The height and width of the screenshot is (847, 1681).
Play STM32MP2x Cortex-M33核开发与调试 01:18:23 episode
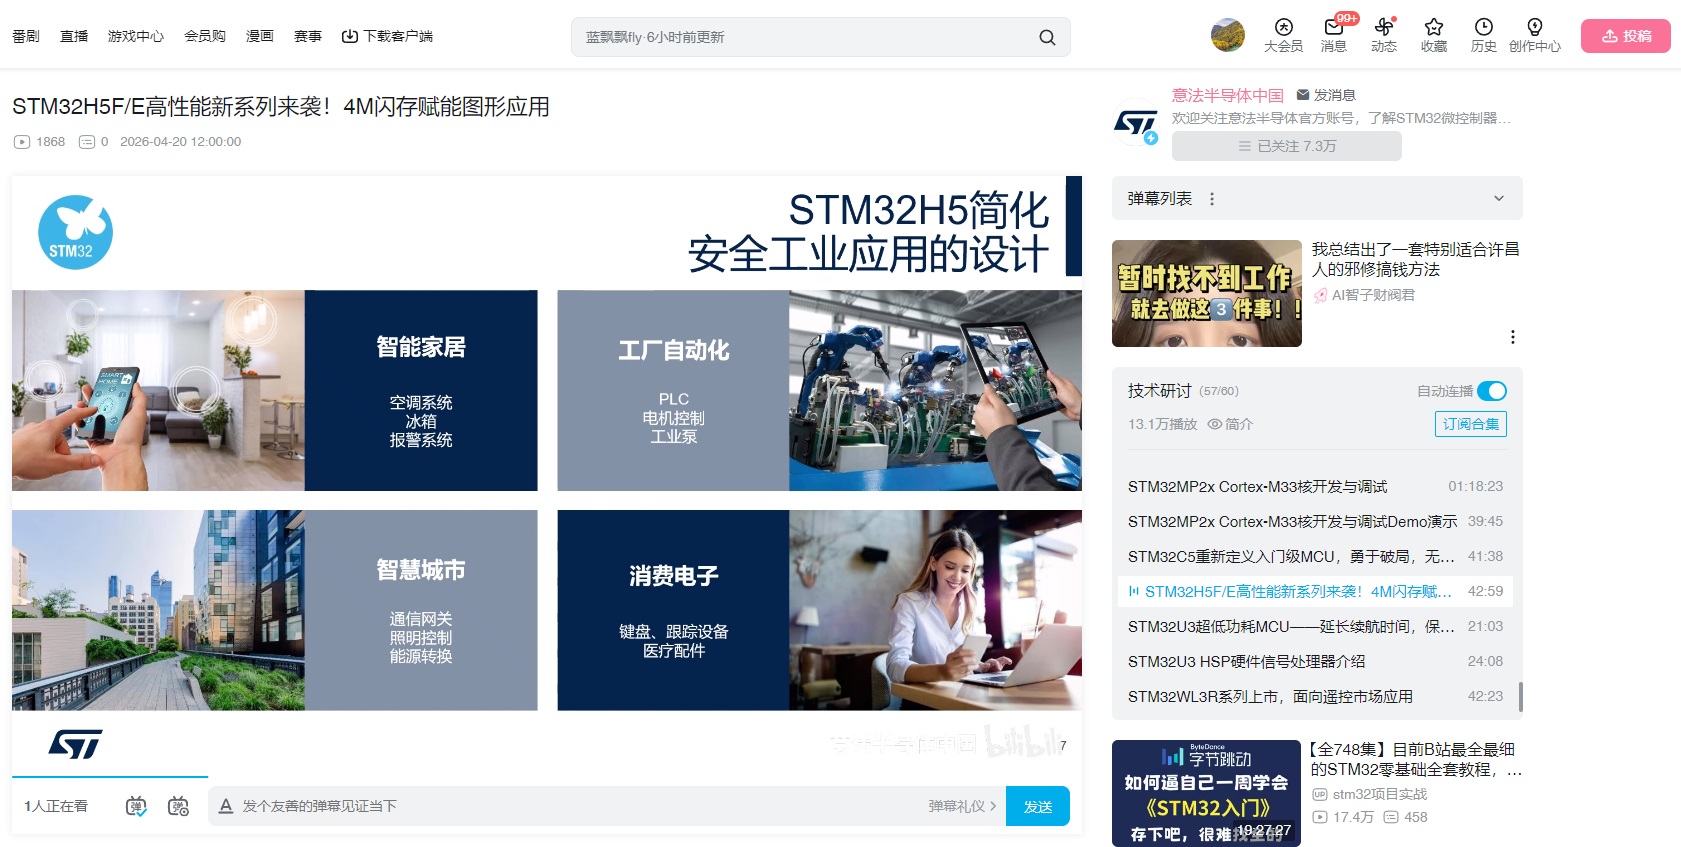(x=1315, y=486)
